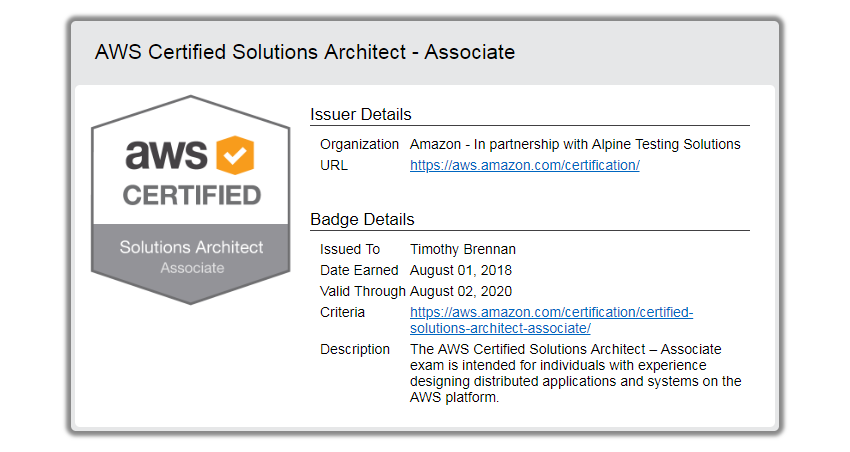Open the certified-solutions-architect-associate criteria link
Image resolution: width=850 pixels, height=452 pixels.
click(x=551, y=320)
